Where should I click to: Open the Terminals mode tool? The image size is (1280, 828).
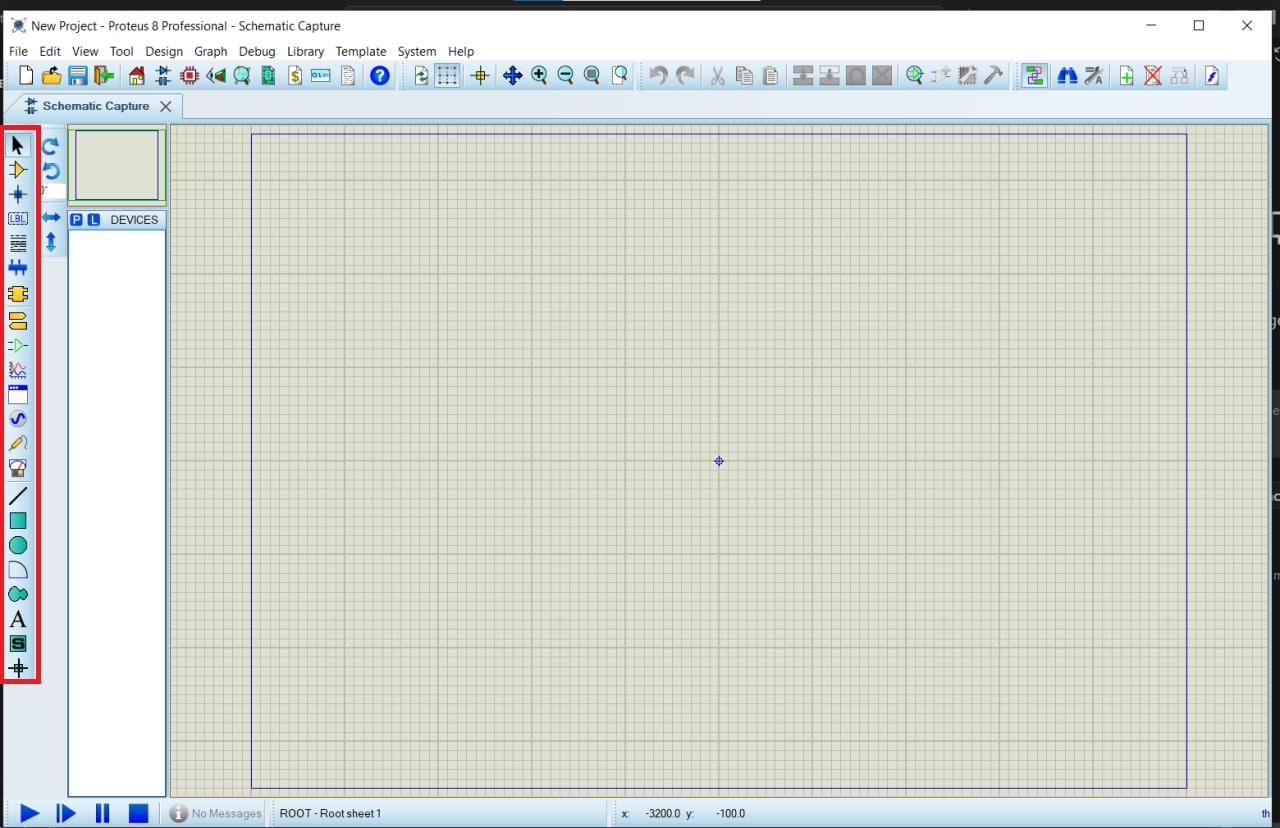(18, 320)
